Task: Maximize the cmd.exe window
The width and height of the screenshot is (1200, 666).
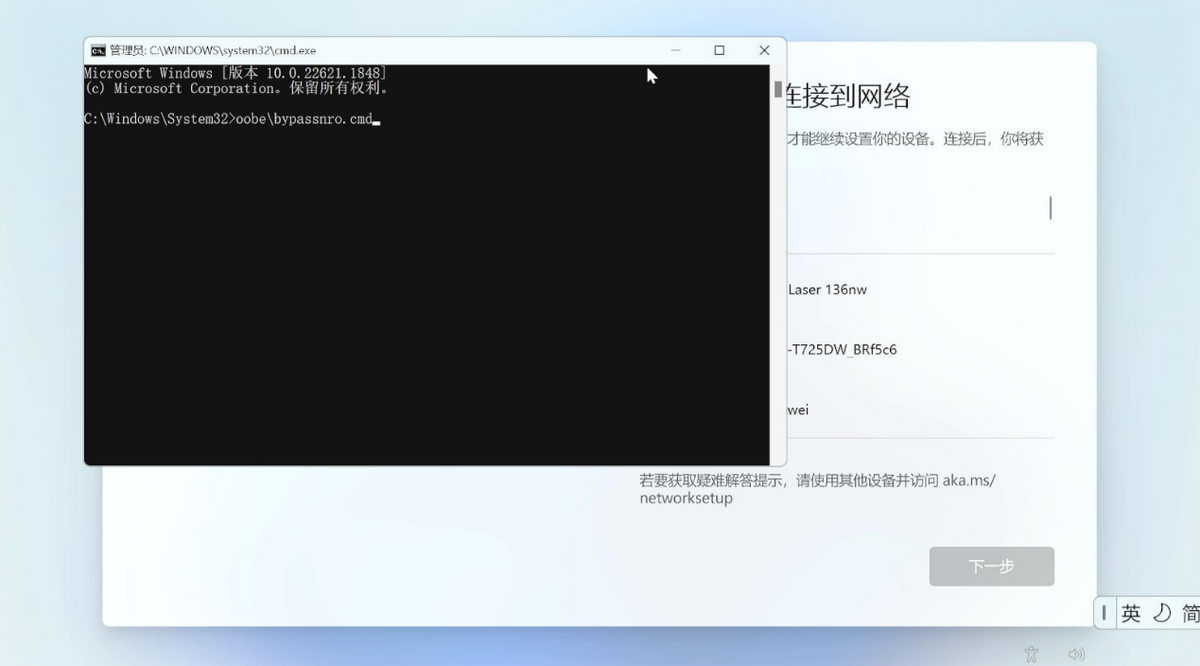Action: pyautogui.click(x=719, y=50)
